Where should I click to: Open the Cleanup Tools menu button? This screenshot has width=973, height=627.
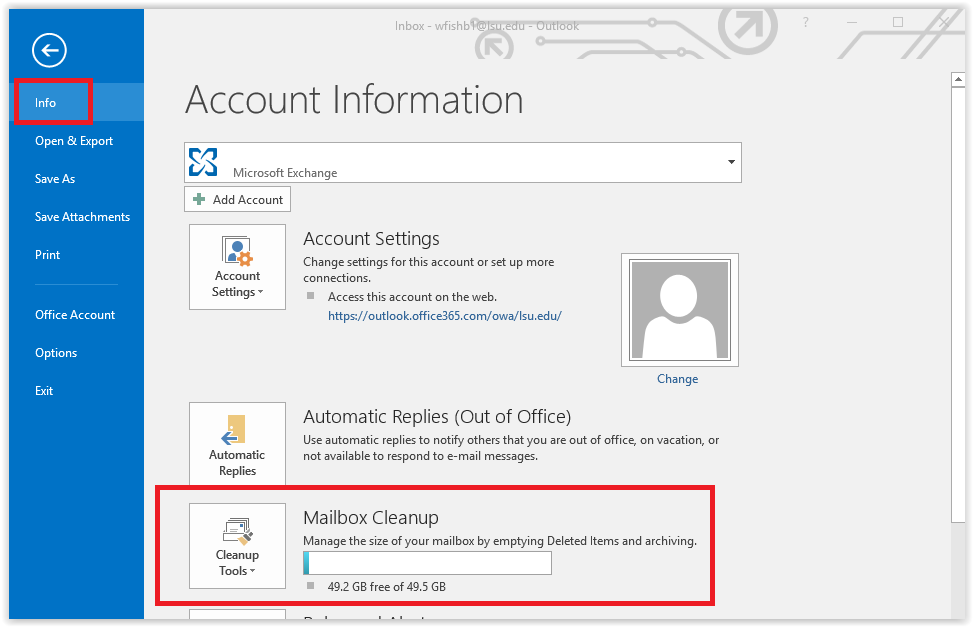tap(237, 546)
